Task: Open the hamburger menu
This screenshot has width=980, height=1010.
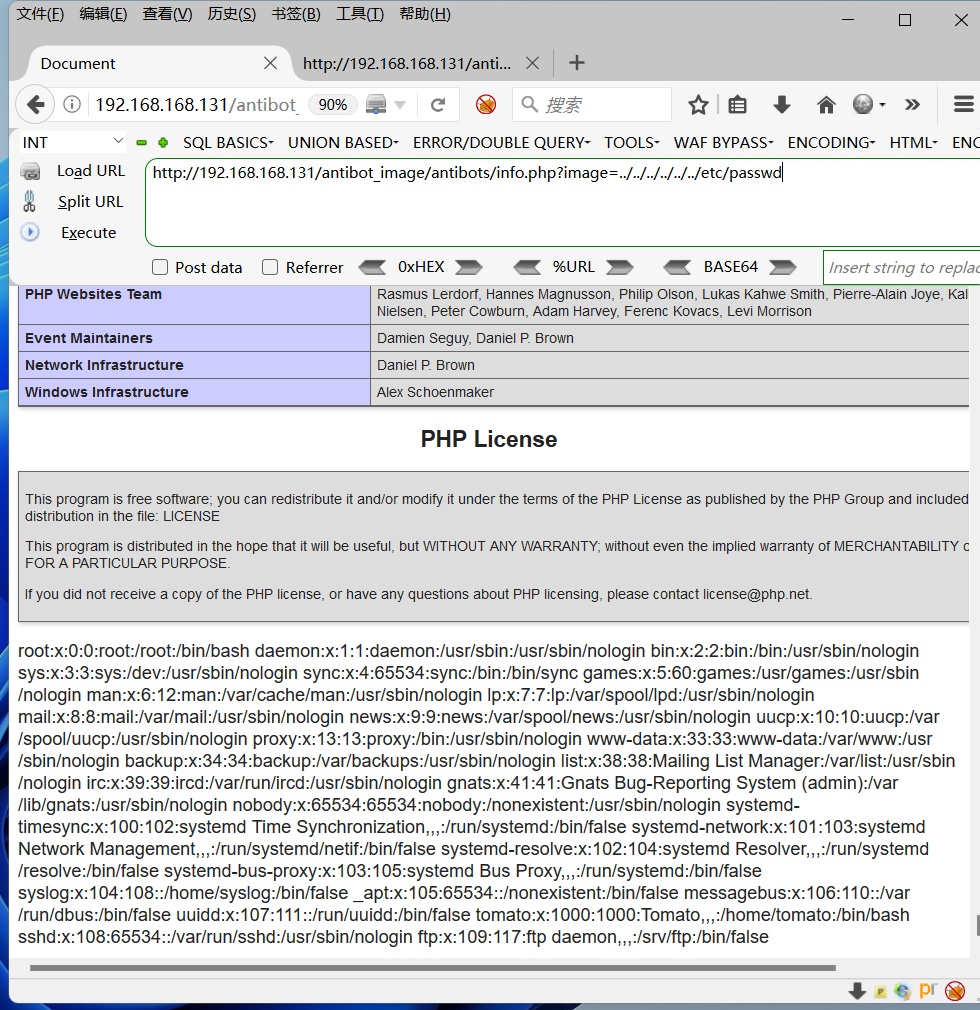Action: [x=964, y=104]
